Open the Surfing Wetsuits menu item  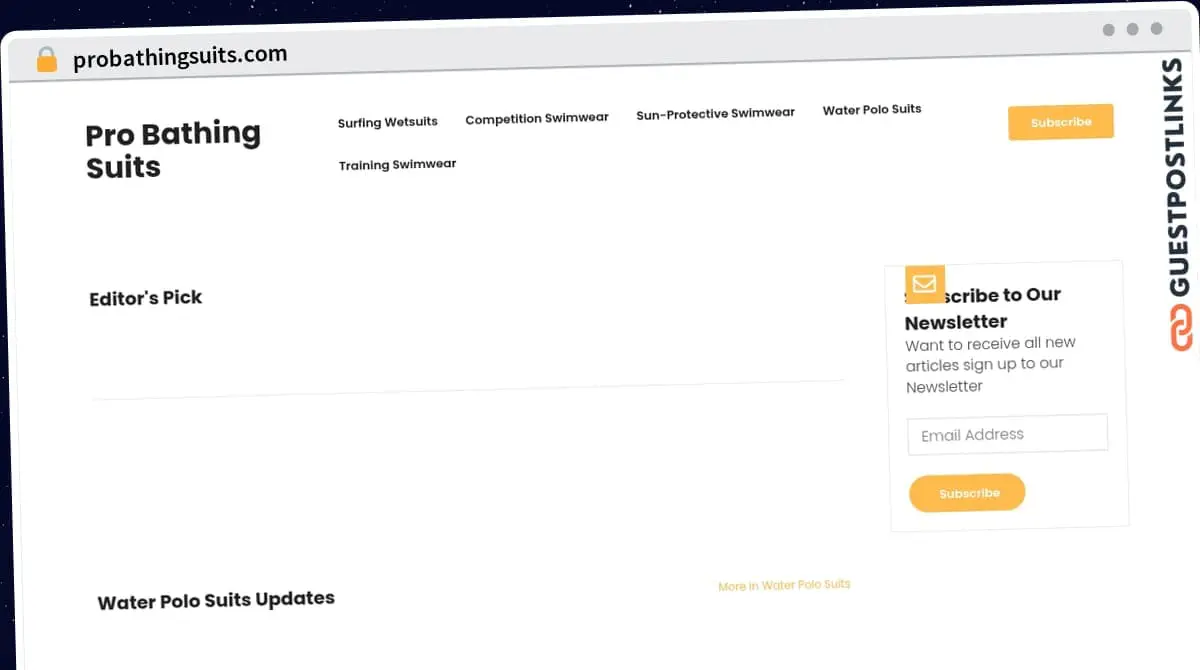coord(388,122)
